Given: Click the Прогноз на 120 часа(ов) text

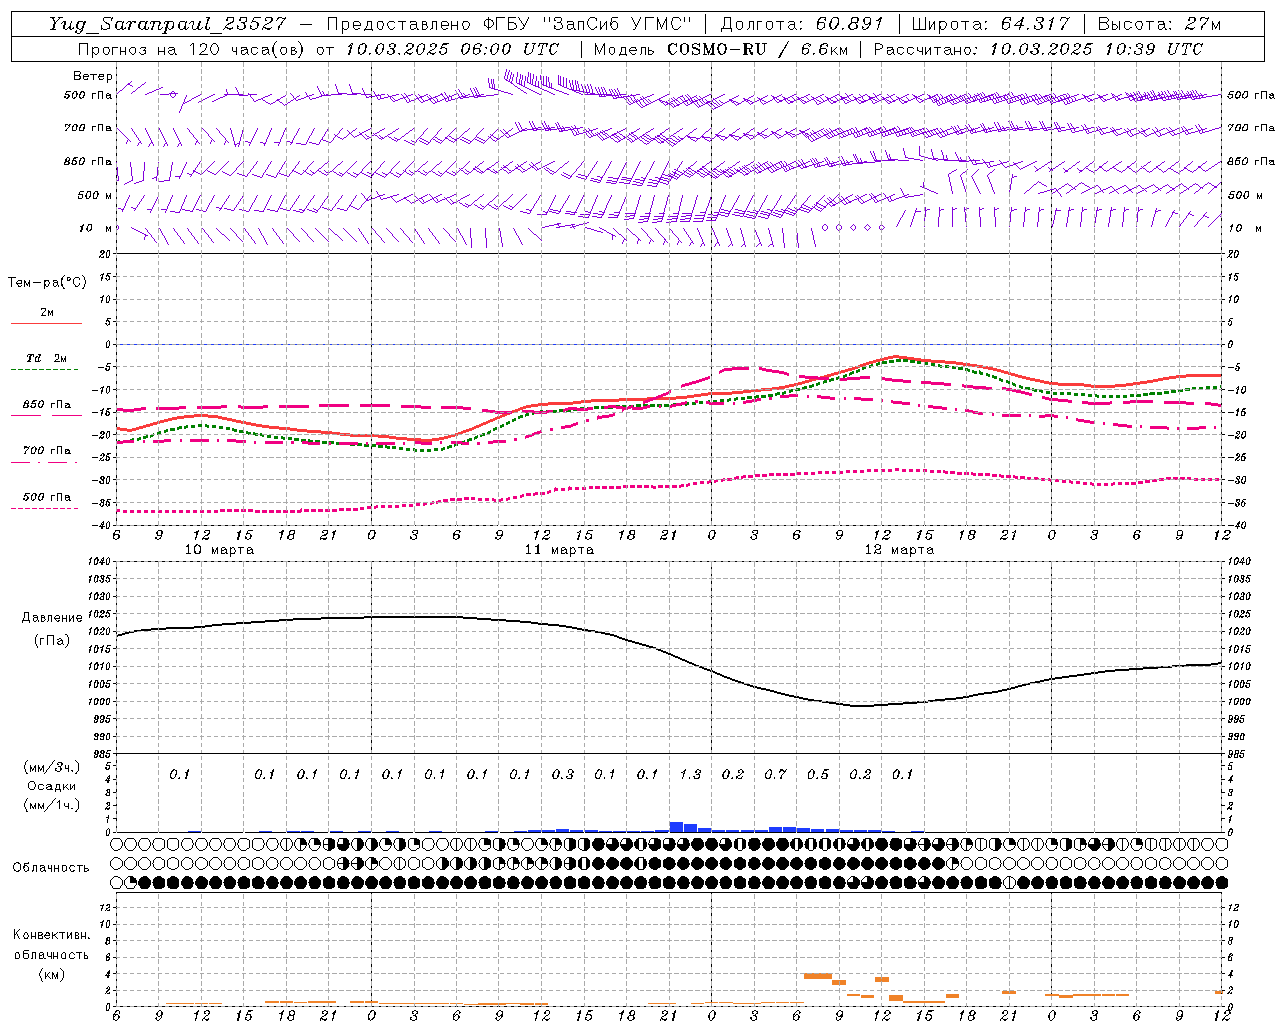Looking at the screenshot, I should tap(192, 48).
